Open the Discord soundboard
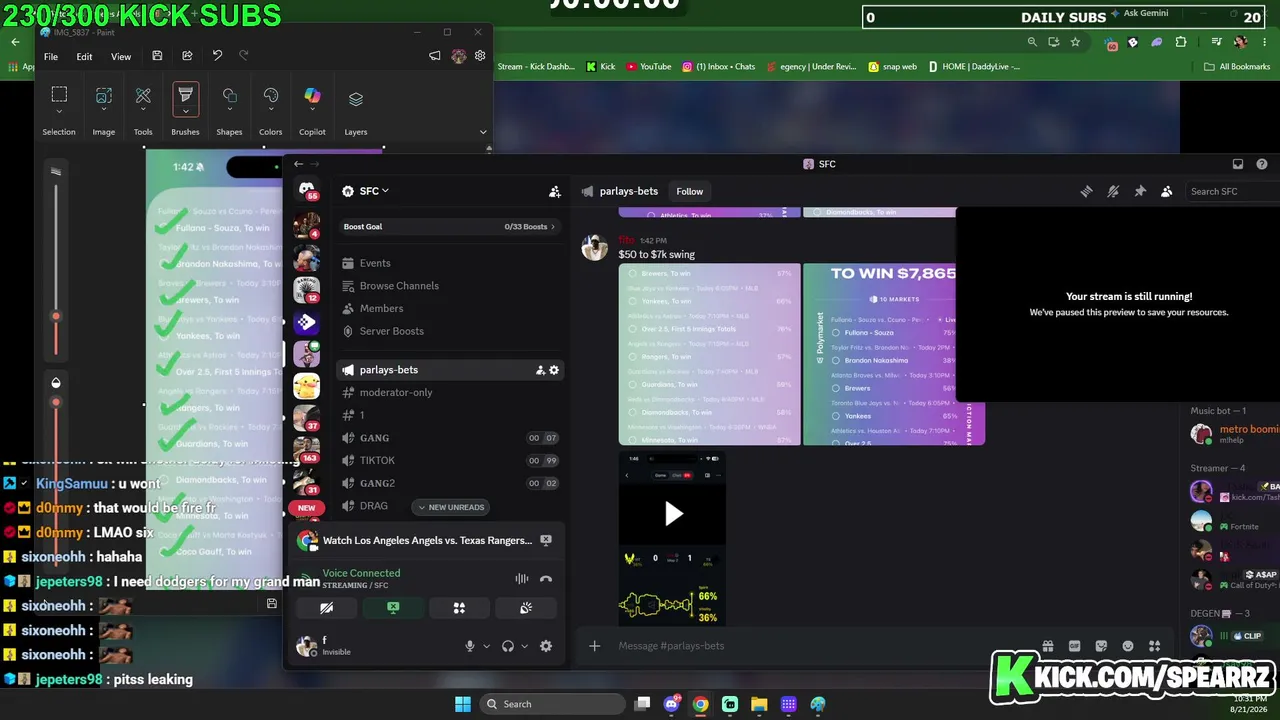This screenshot has width=1280, height=720. [526, 608]
